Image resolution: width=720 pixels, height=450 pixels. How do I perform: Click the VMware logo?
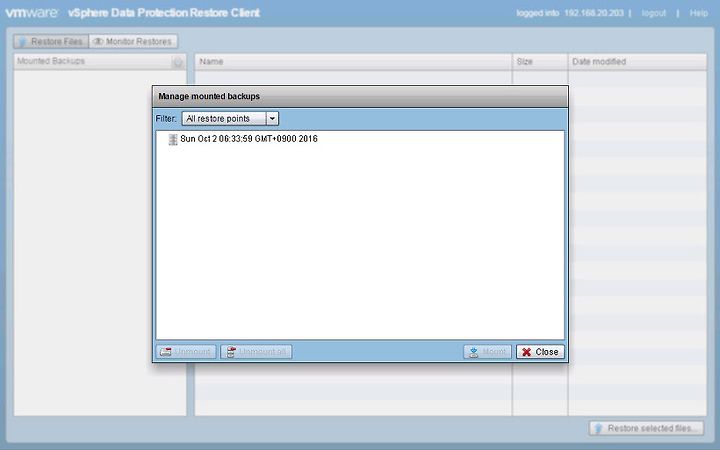tap(32, 12)
